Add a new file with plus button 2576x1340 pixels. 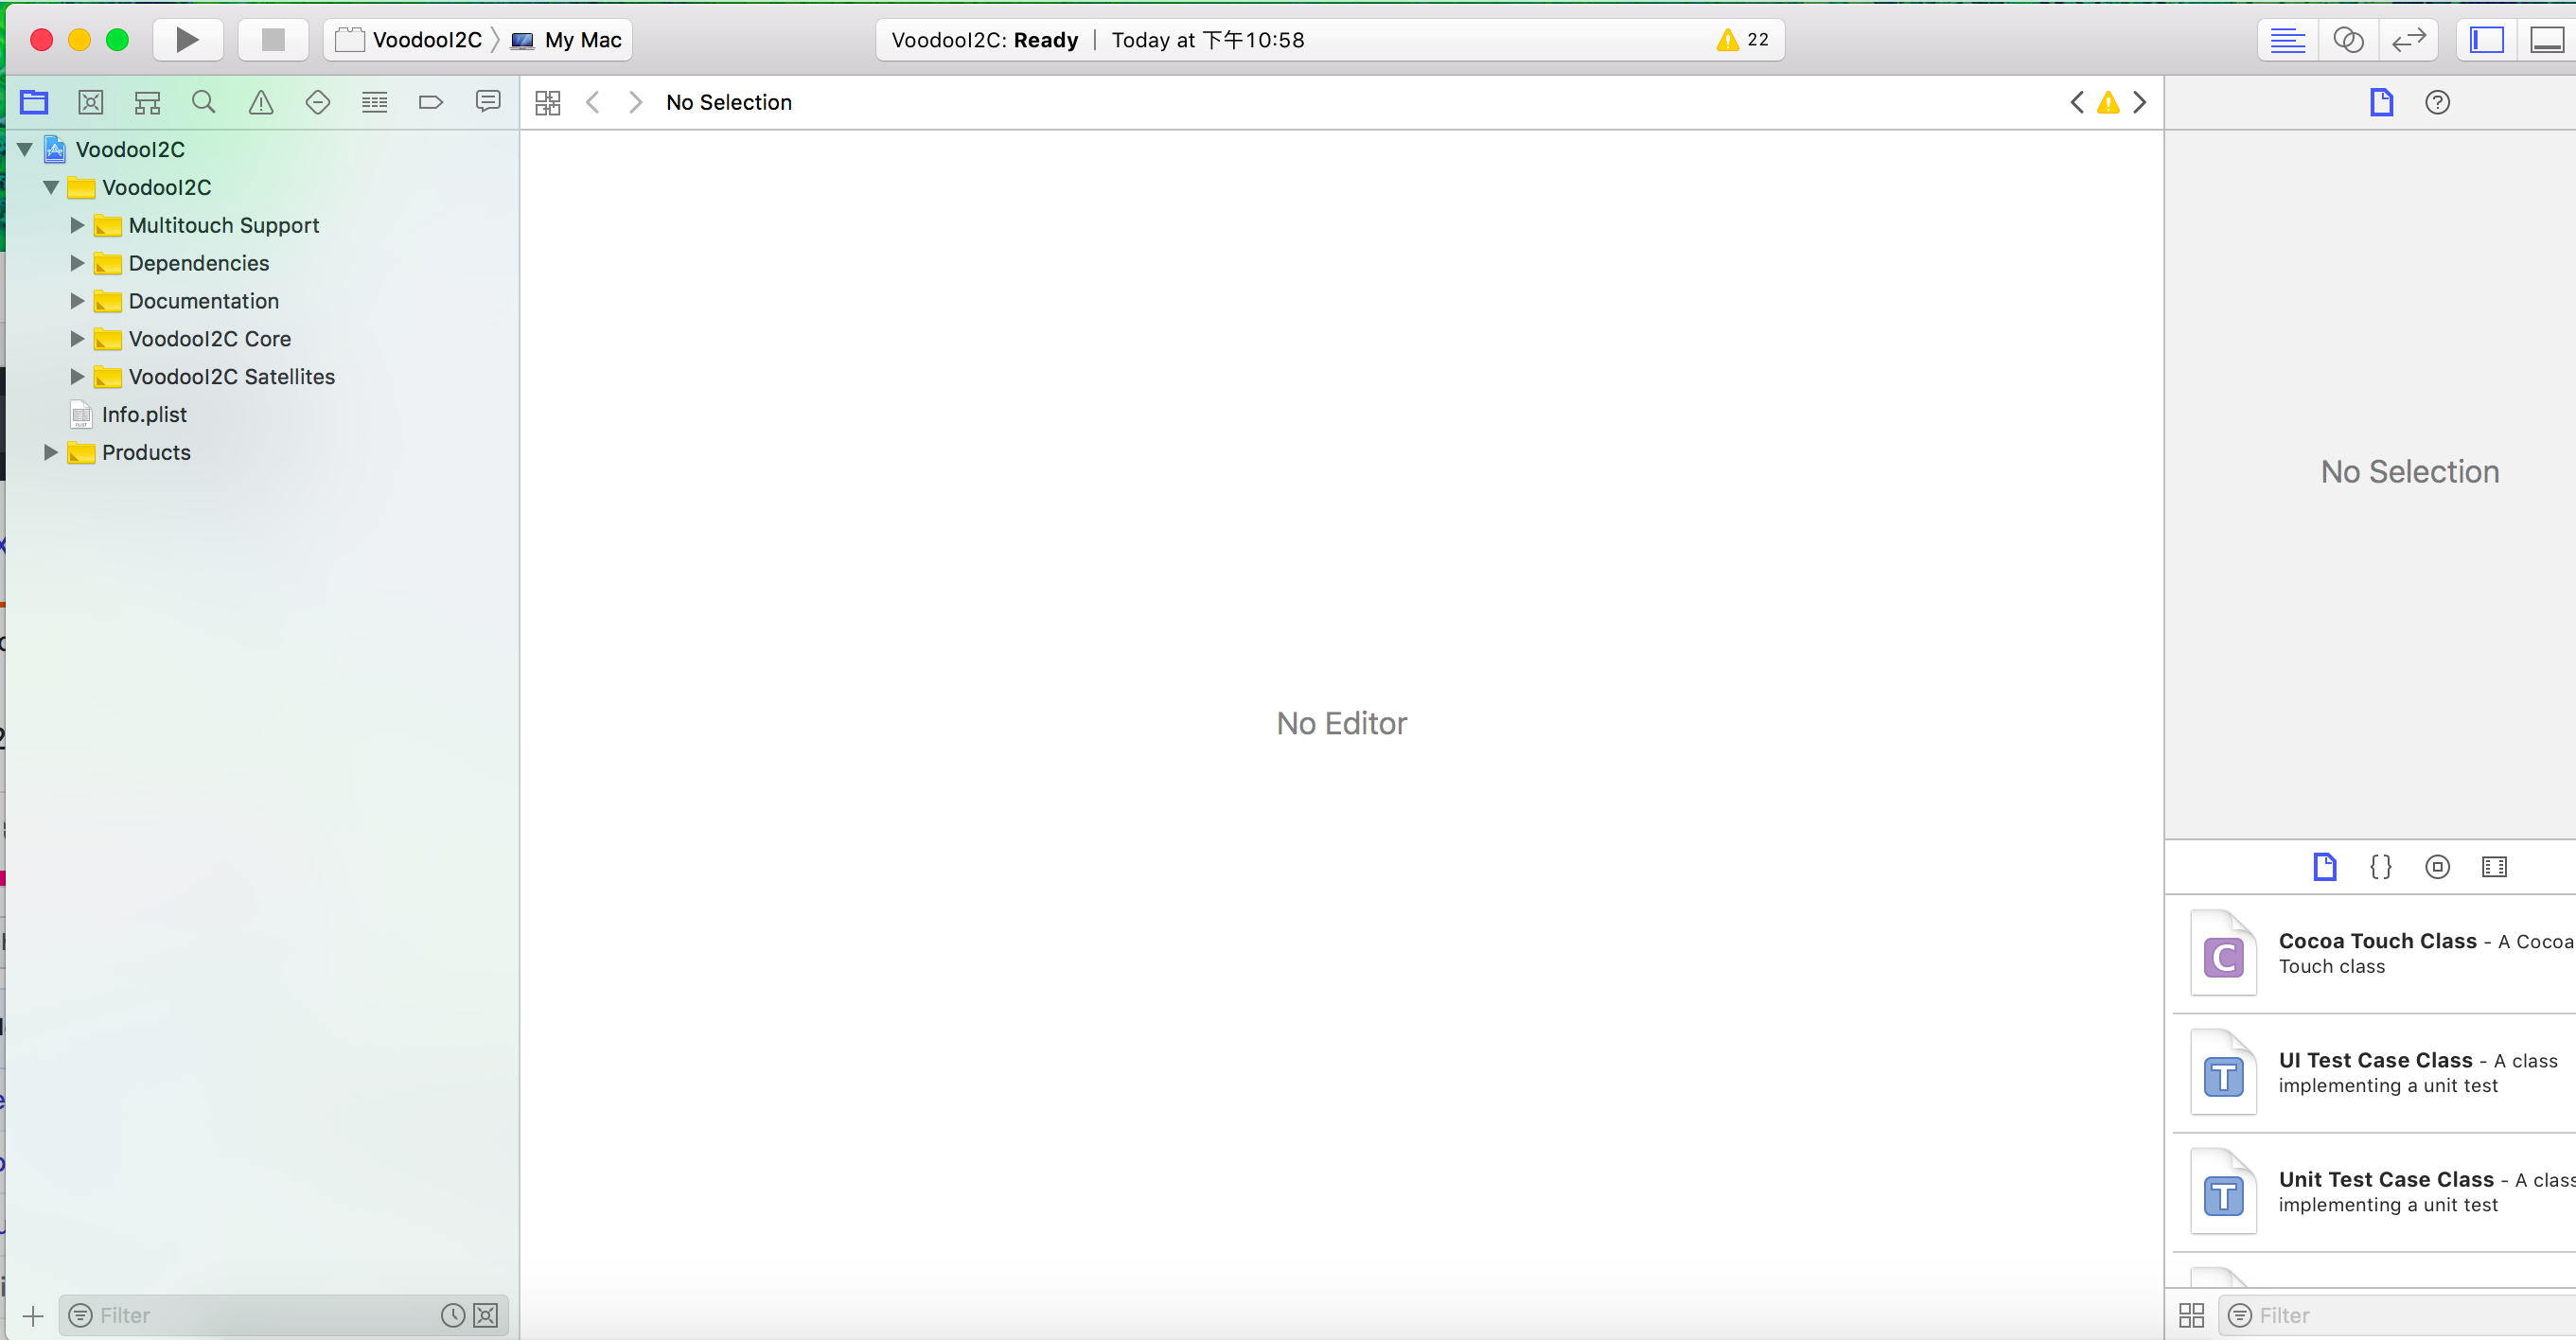33,1316
